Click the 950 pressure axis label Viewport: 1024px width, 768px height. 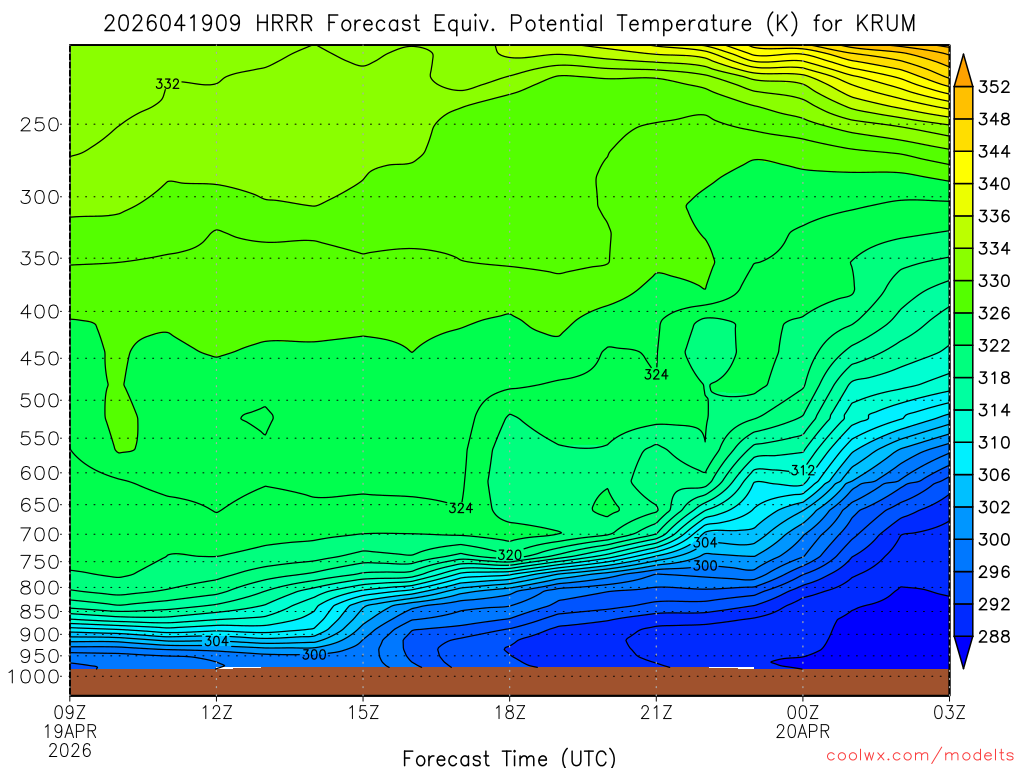click(40, 656)
